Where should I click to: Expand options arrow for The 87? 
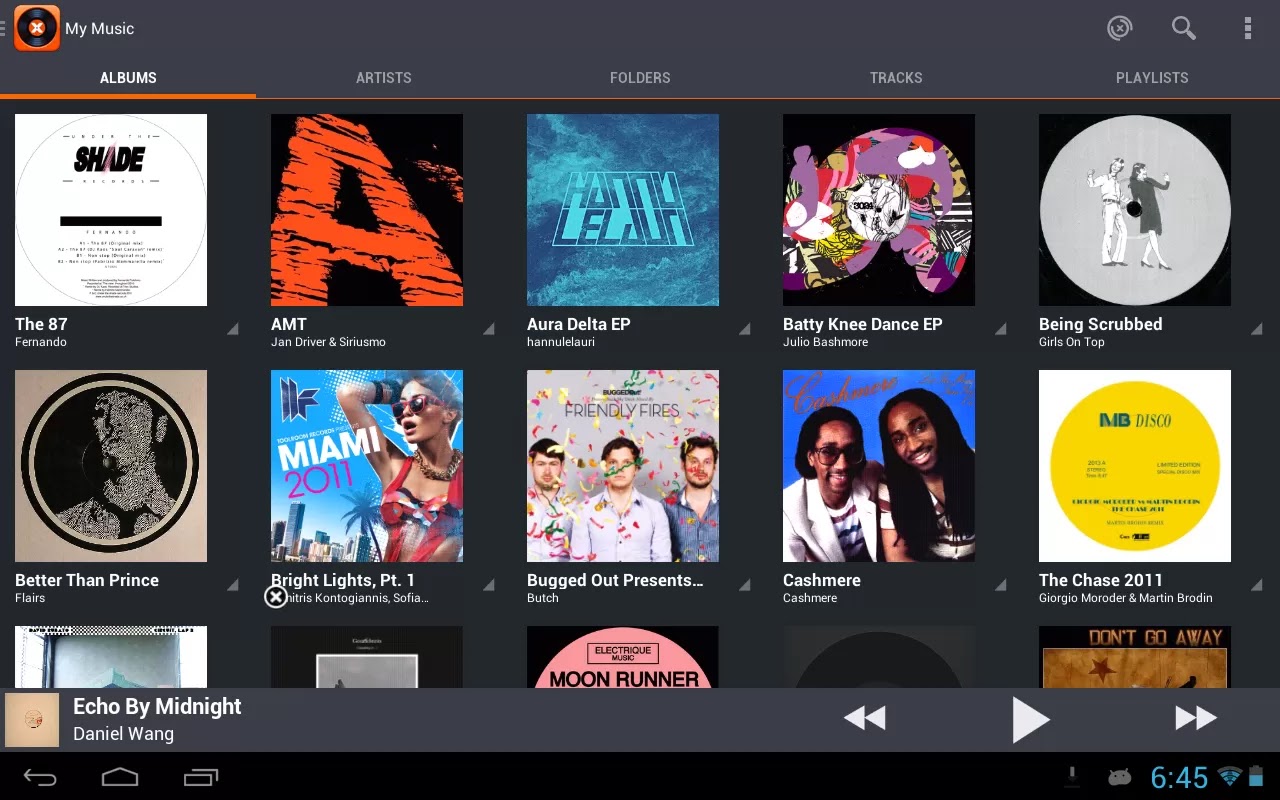click(x=233, y=329)
